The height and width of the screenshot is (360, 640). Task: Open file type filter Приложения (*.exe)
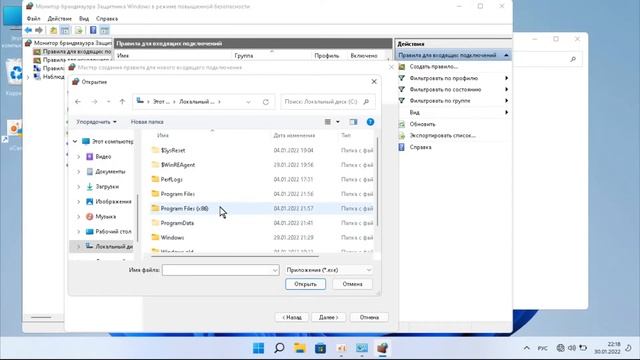coord(329,270)
